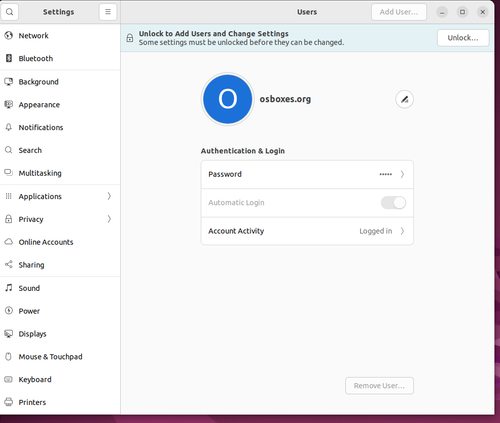Open the Background settings panel
Viewport: 500px width, 423px height.
(x=60, y=82)
